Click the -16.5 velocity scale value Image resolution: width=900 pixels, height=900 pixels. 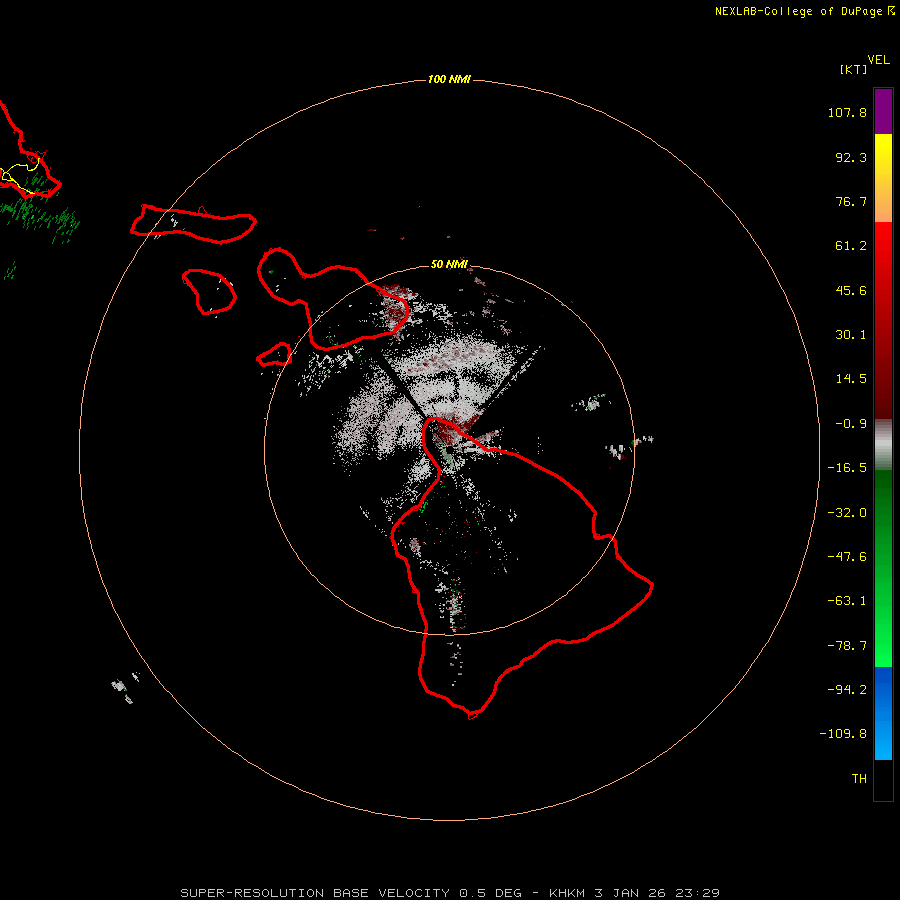click(847, 468)
